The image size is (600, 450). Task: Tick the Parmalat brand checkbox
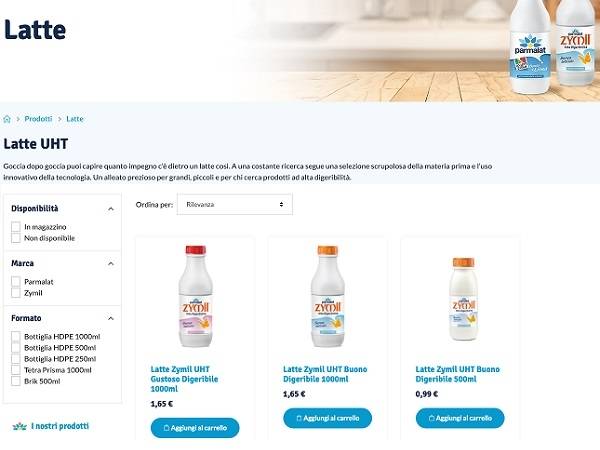click(16, 282)
